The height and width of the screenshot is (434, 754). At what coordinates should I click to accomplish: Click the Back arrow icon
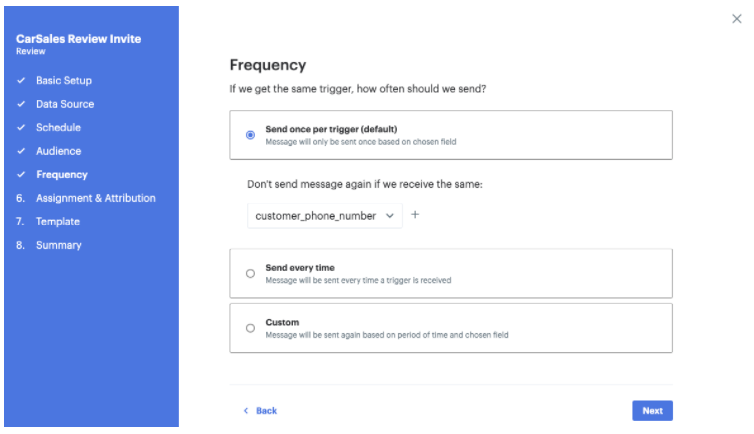[x=246, y=411]
